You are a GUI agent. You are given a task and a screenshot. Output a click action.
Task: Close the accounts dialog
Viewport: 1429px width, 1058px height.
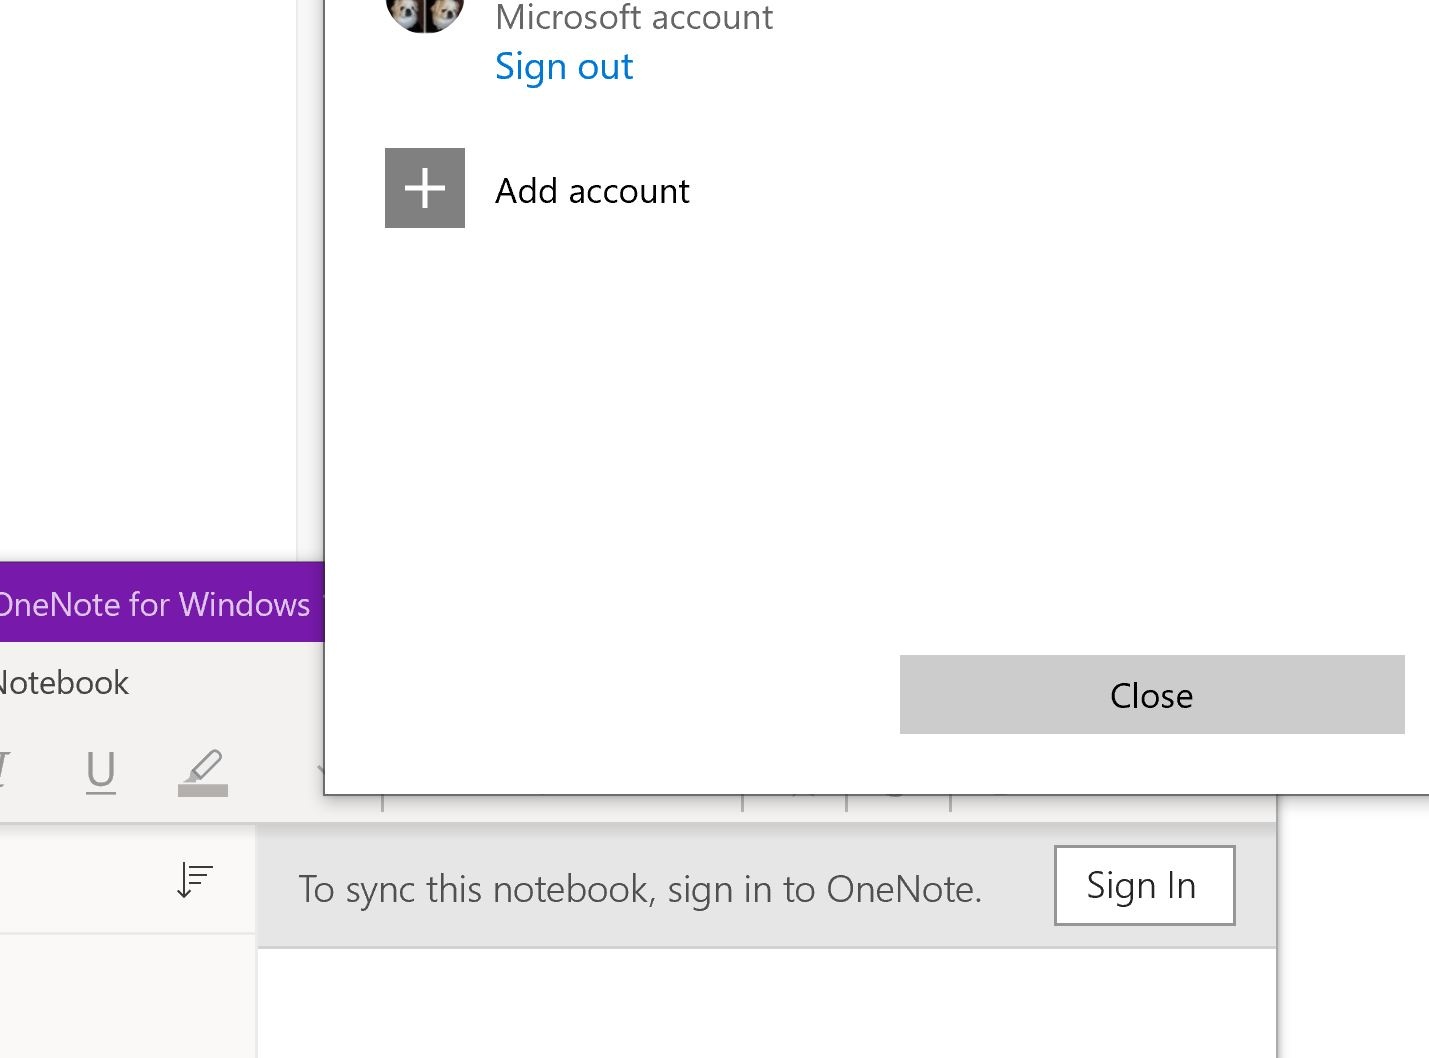(1152, 695)
